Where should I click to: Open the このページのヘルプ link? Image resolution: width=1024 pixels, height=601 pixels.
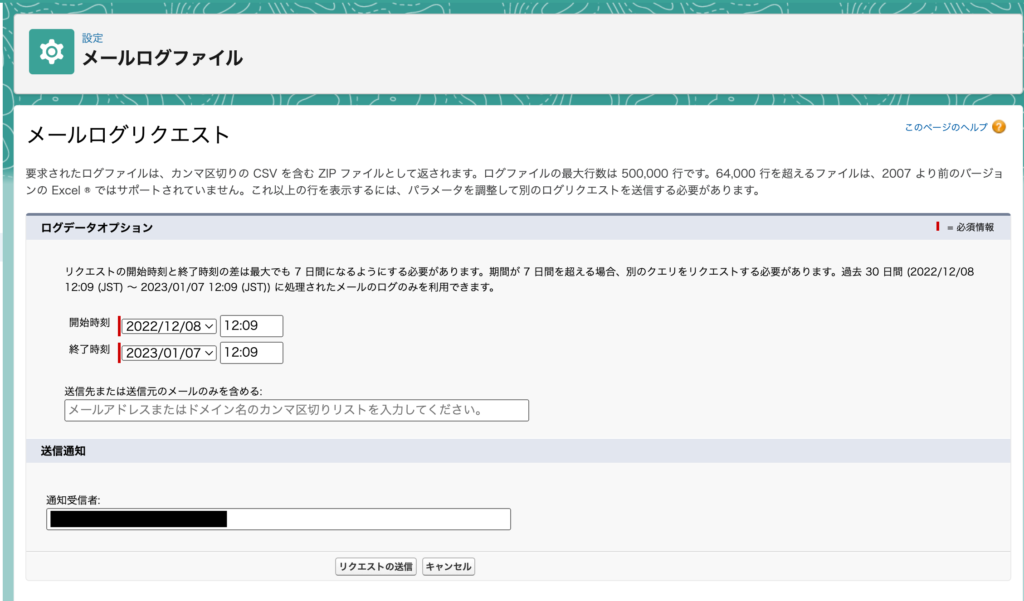pos(945,128)
